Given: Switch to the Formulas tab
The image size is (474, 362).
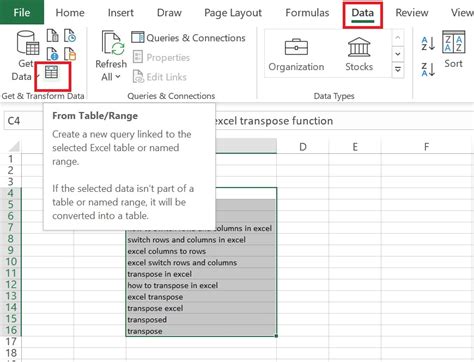Looking at the screenshot, I should pos(307,13).
